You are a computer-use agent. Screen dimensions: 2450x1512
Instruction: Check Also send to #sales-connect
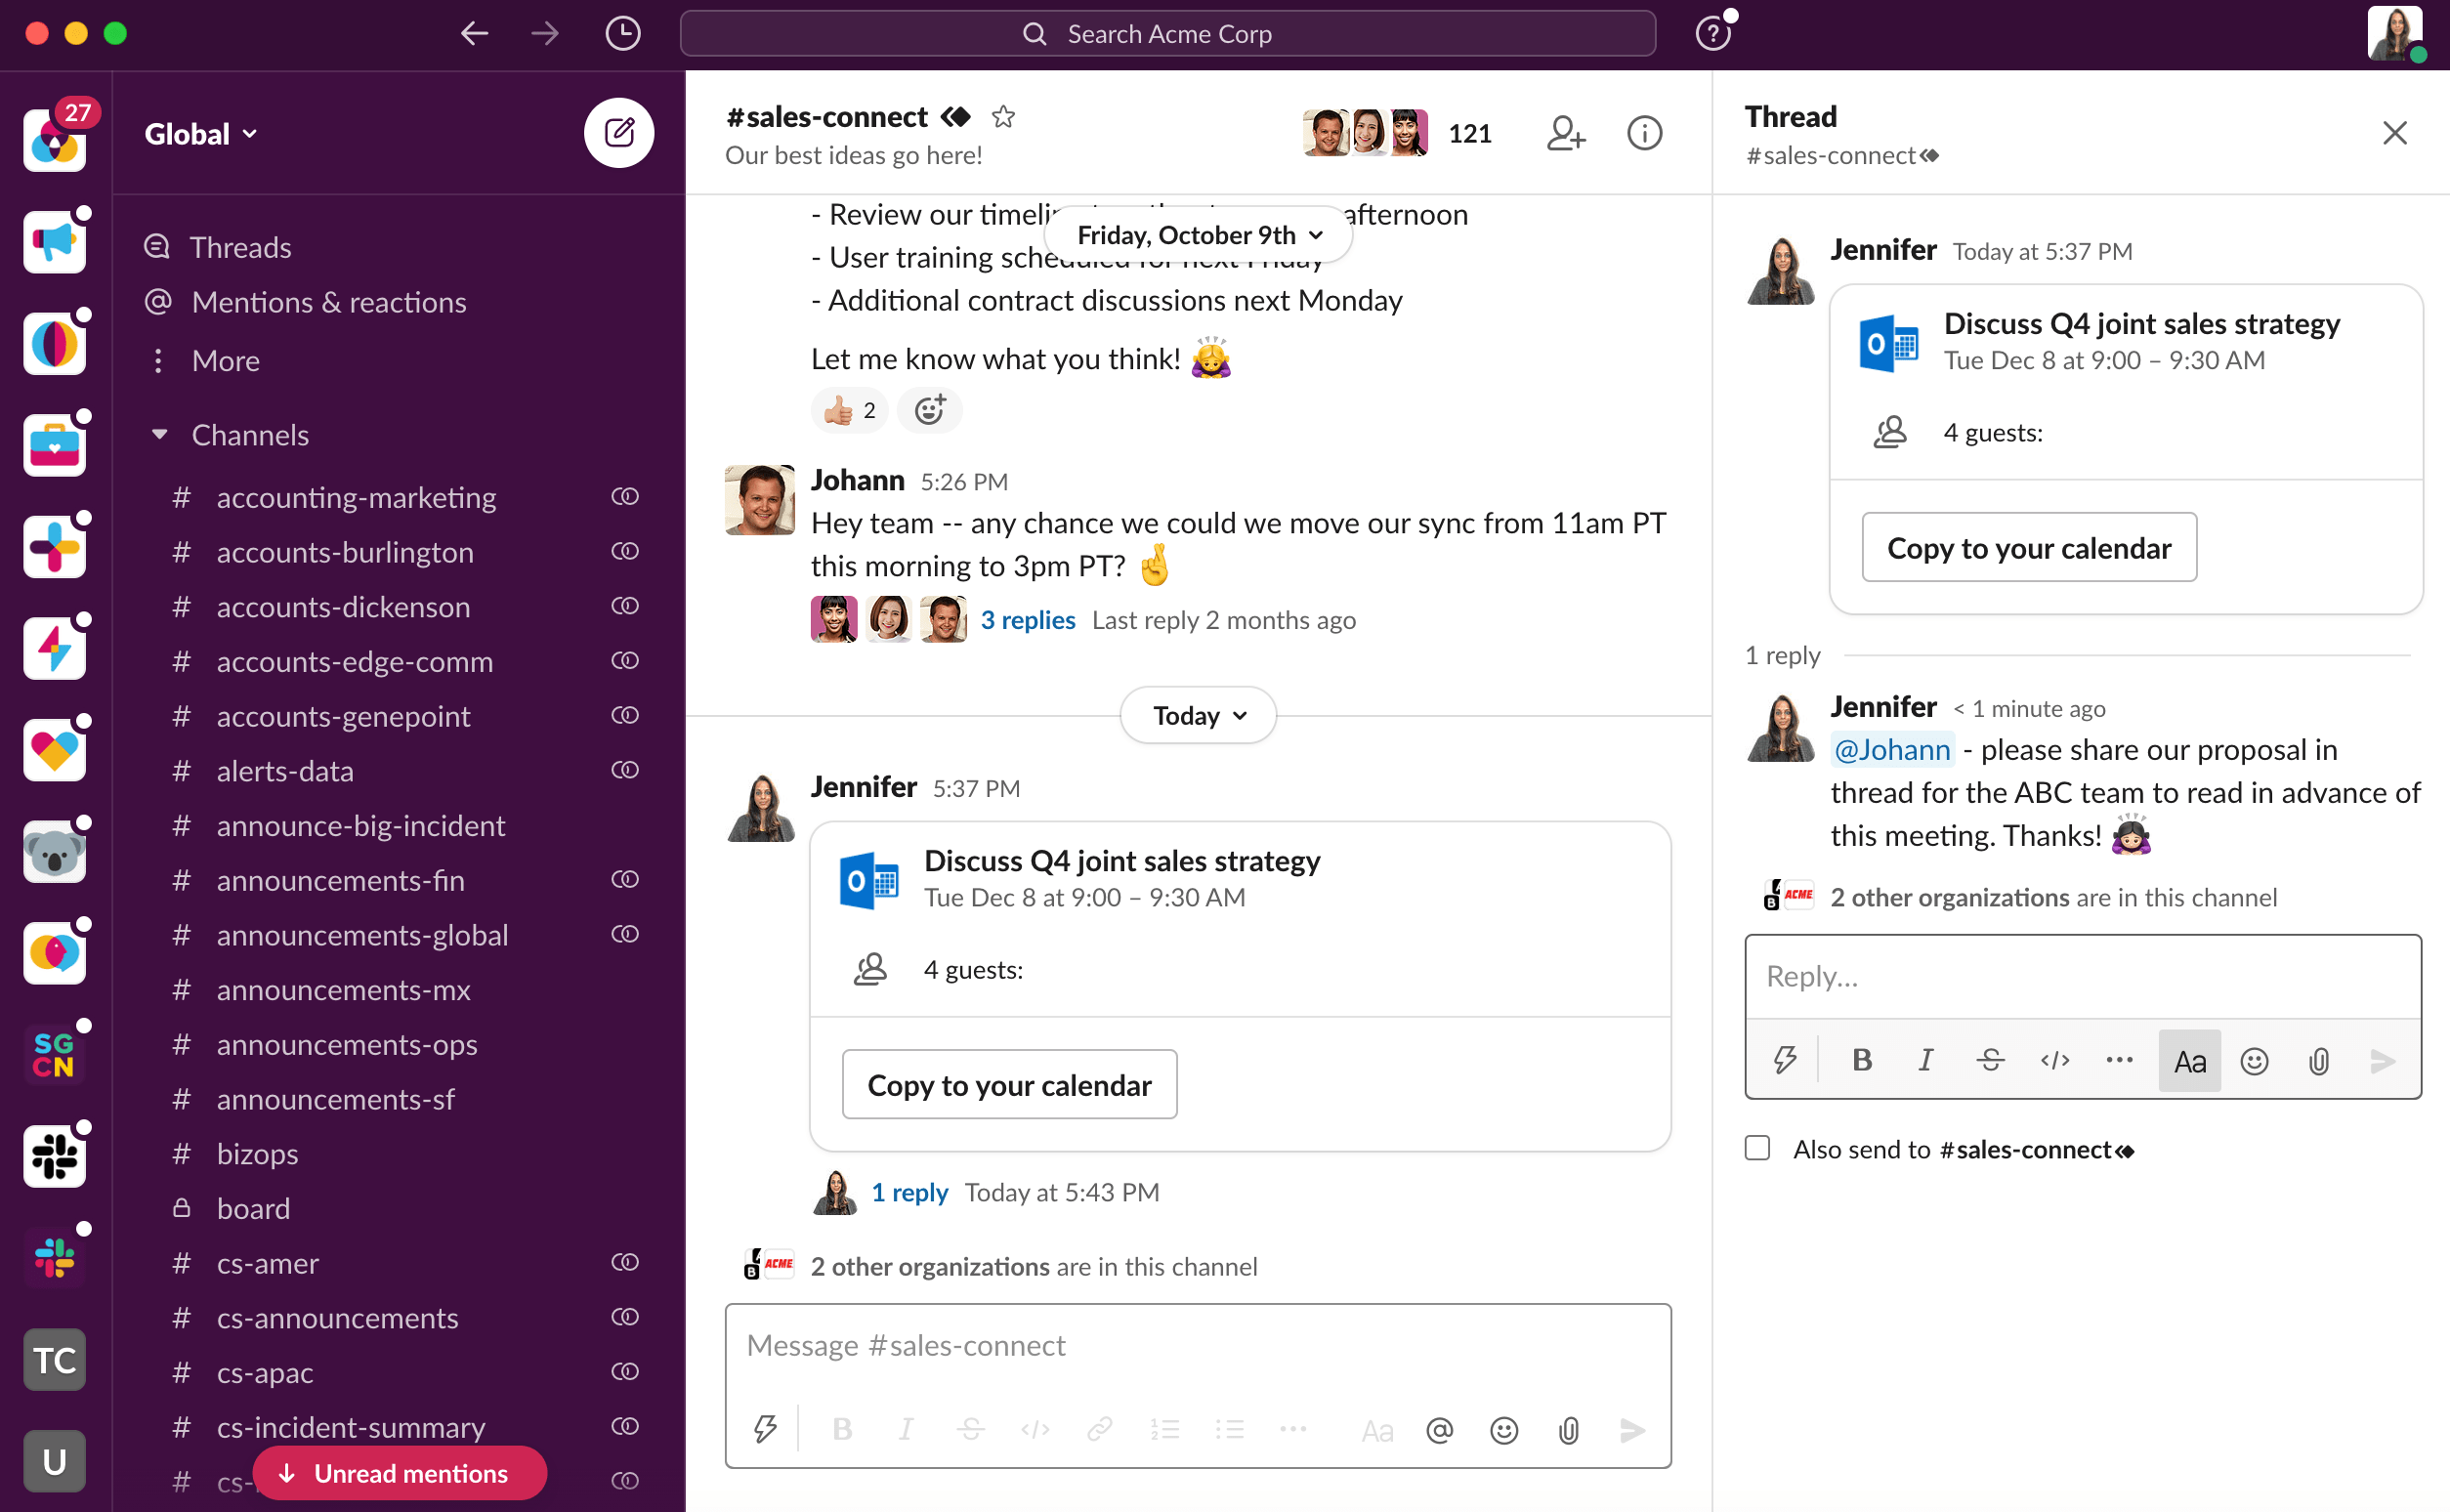(1757, 1148)
